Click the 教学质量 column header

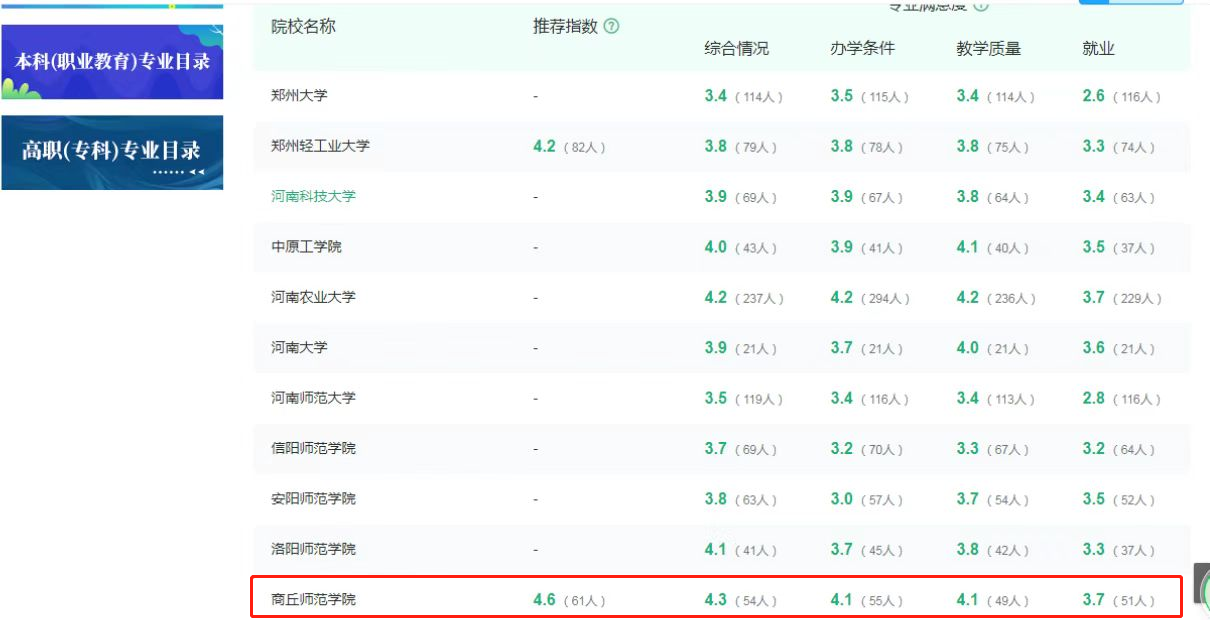[x=988, y=49]
